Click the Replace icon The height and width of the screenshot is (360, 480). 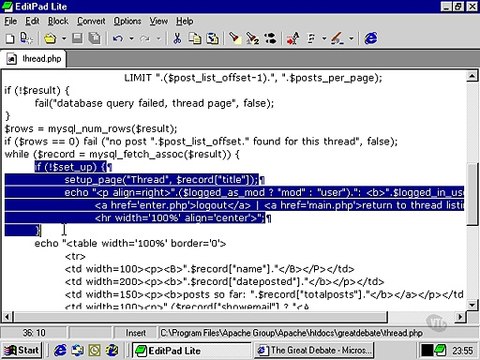[270, 39]
